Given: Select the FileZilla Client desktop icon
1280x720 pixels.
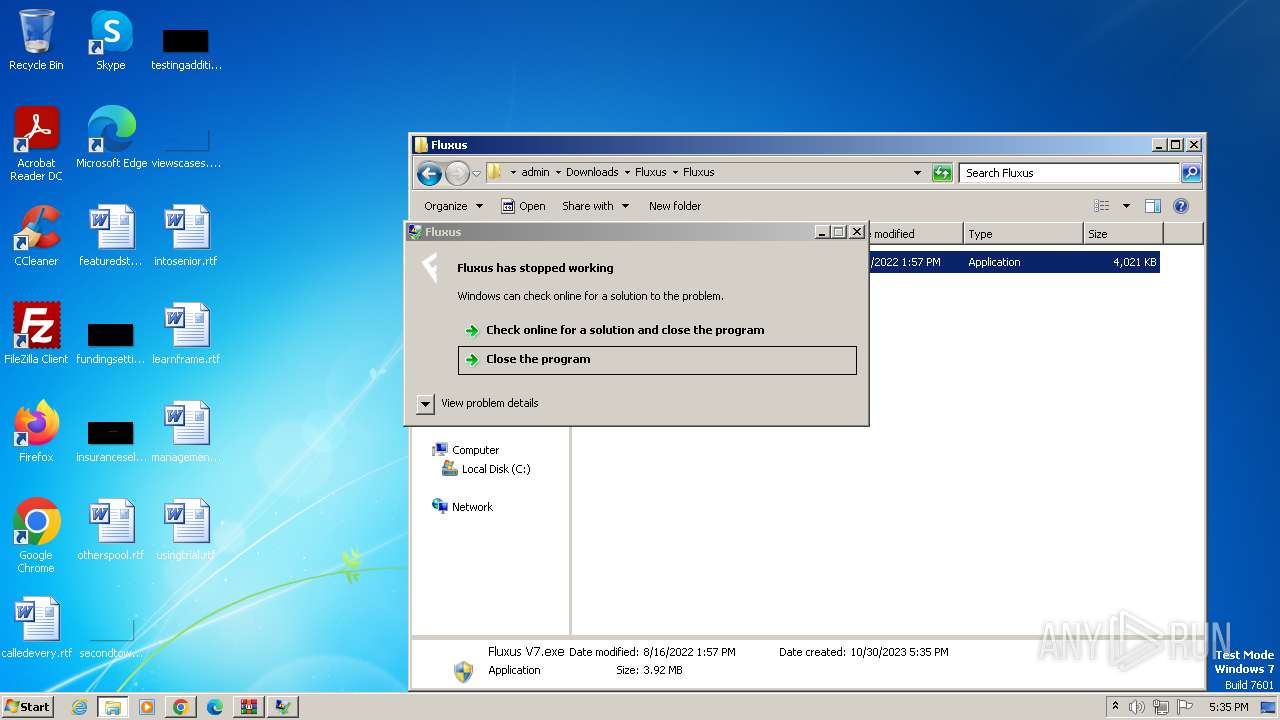Looking at the screenshot, I should pyautogui.click(x=36, y=326).
